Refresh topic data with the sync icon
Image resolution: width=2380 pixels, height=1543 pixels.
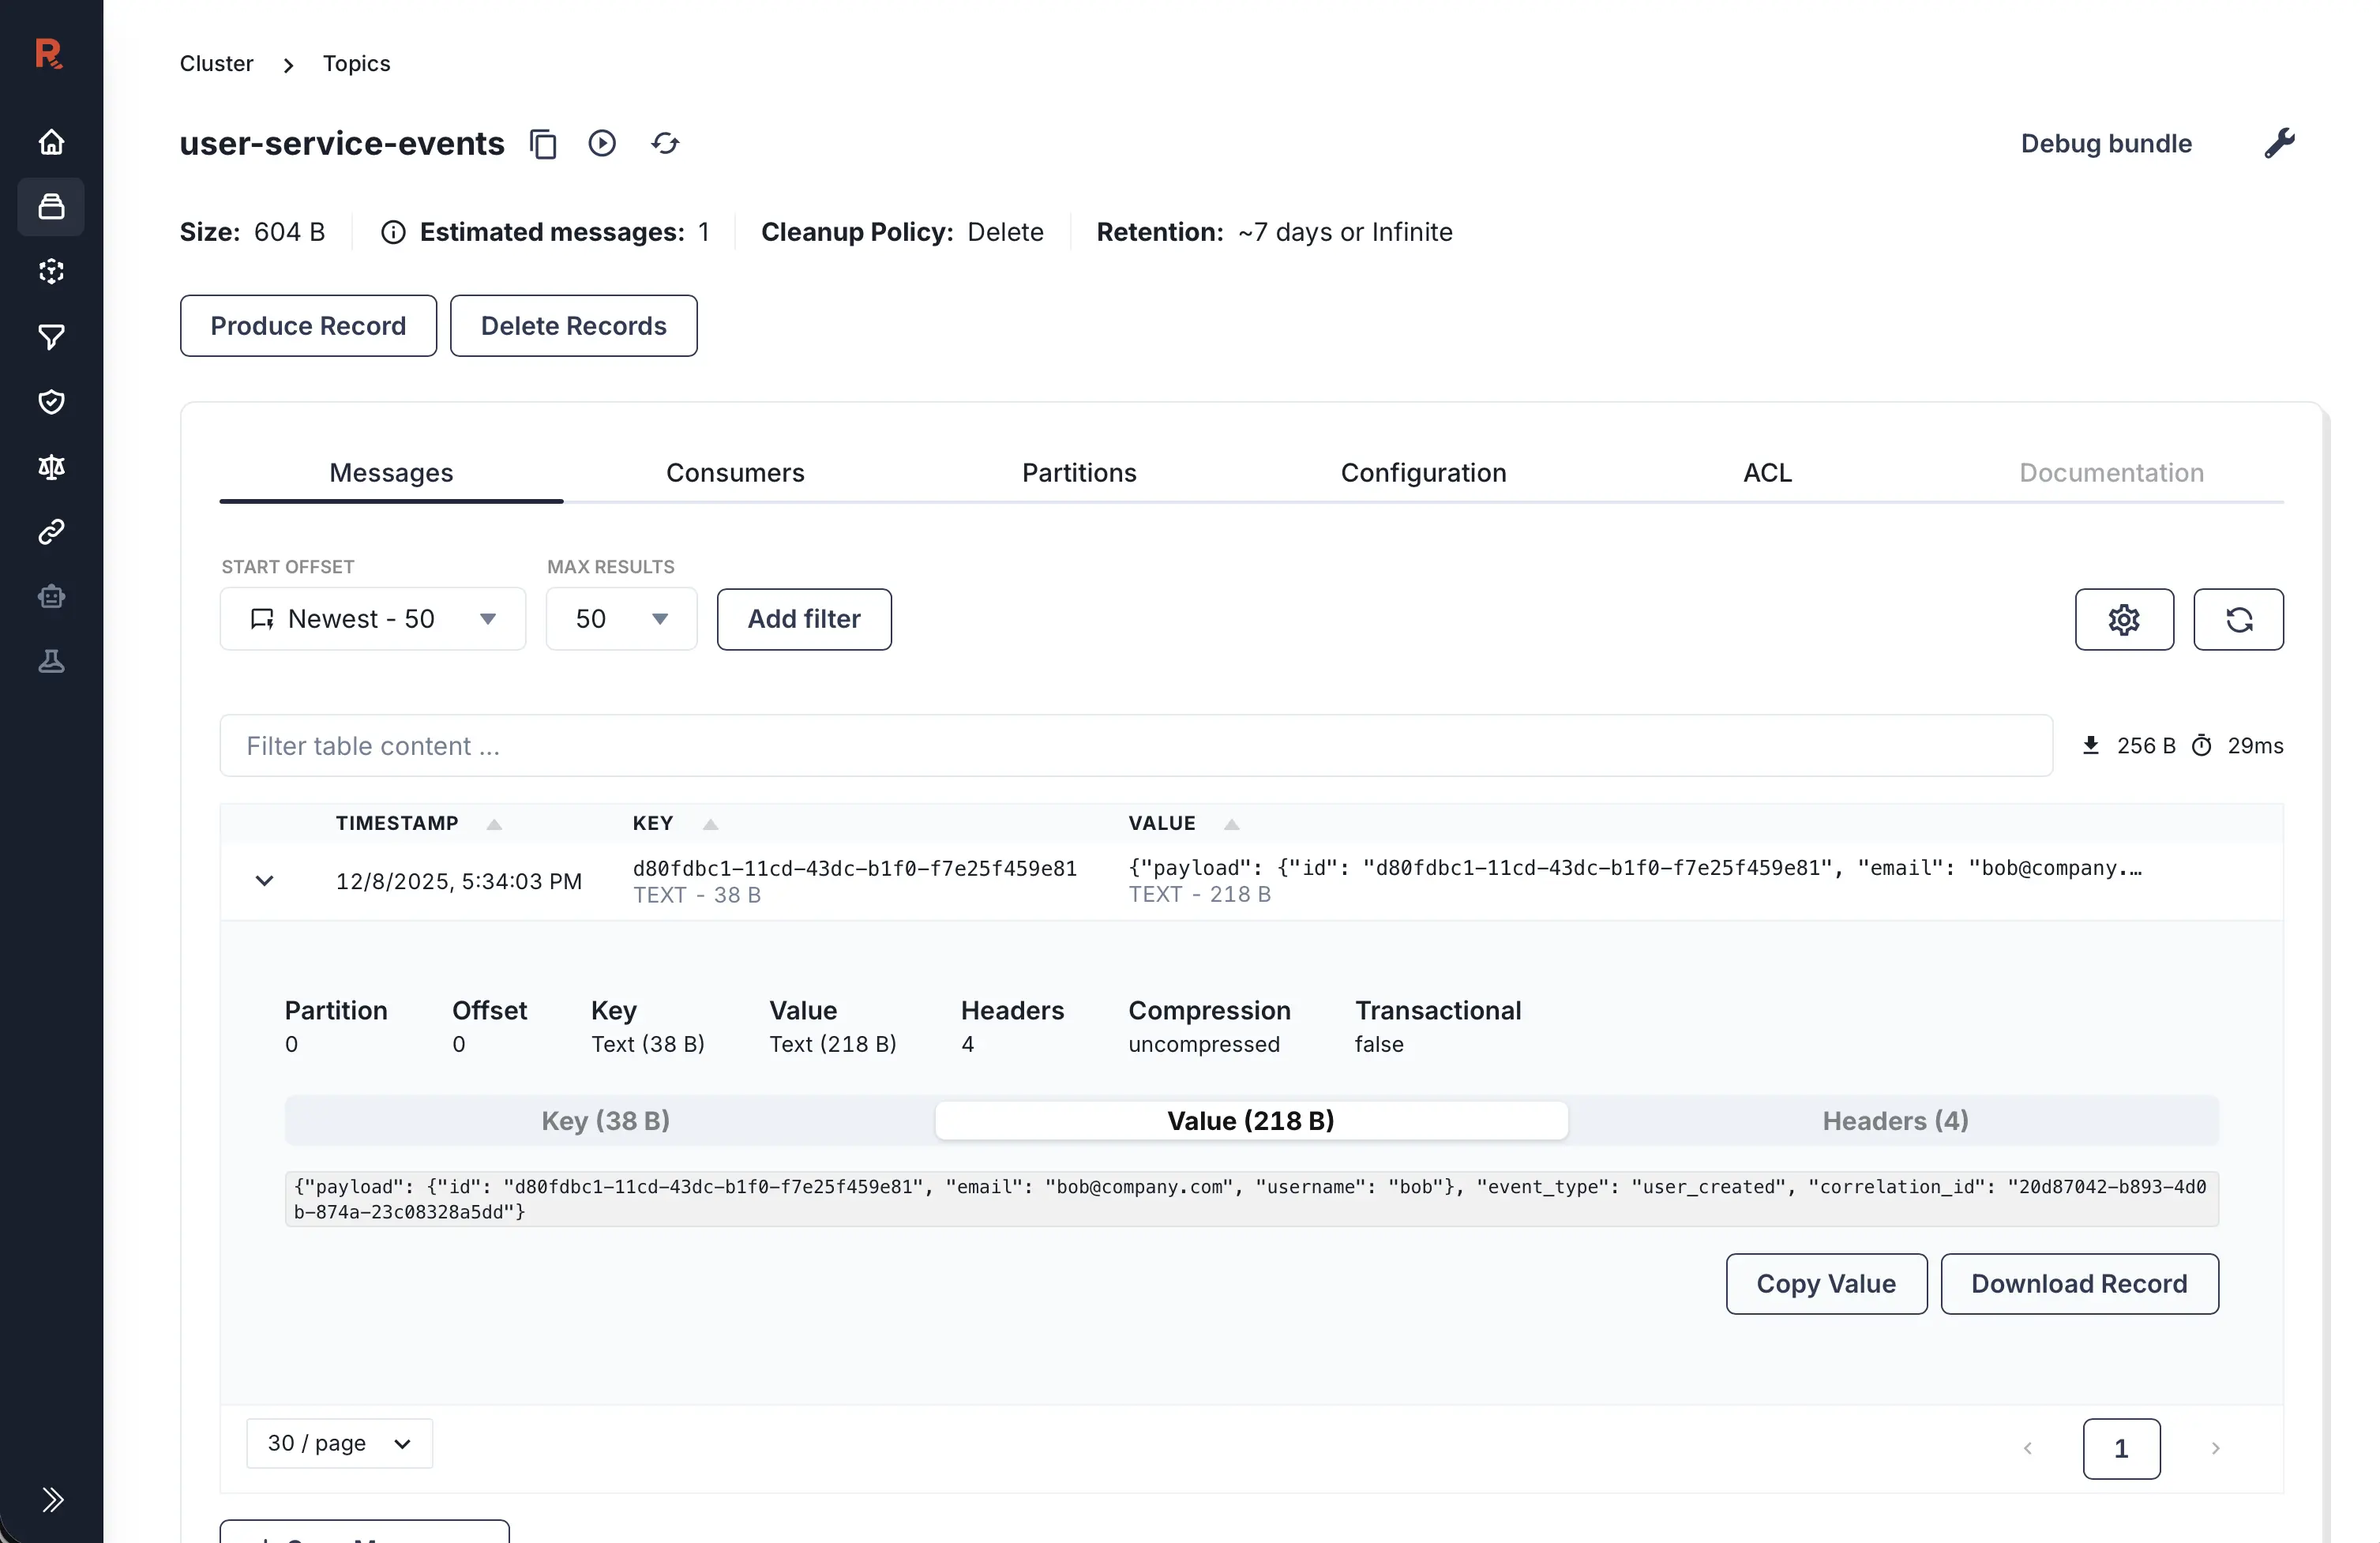pyautogui.click(x=665, y=143)
